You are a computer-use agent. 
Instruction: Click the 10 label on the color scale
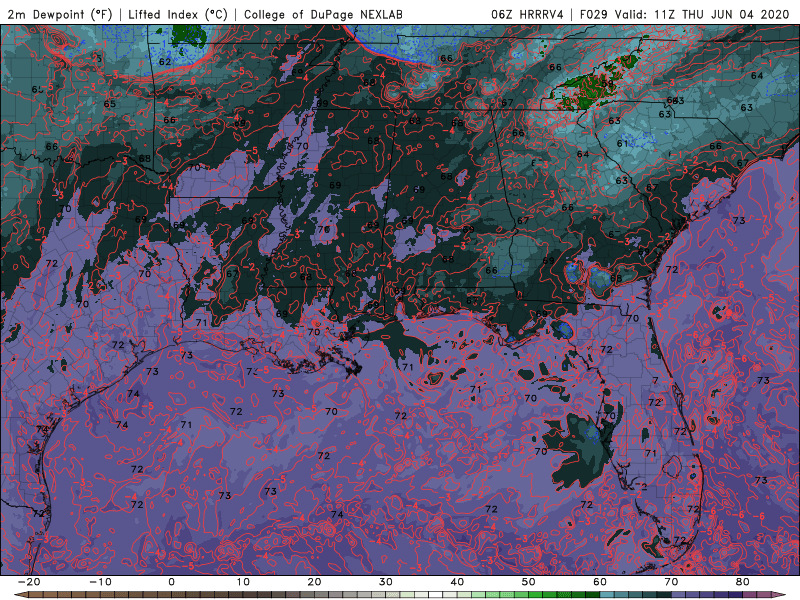click(243, 582)
